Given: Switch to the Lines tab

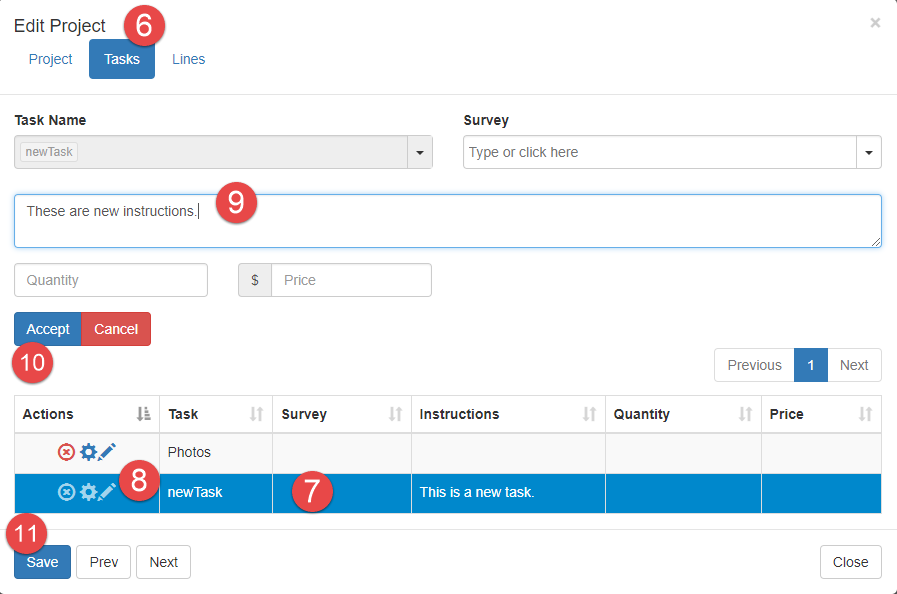Looking at the screenshot, I should click(188, 59).
